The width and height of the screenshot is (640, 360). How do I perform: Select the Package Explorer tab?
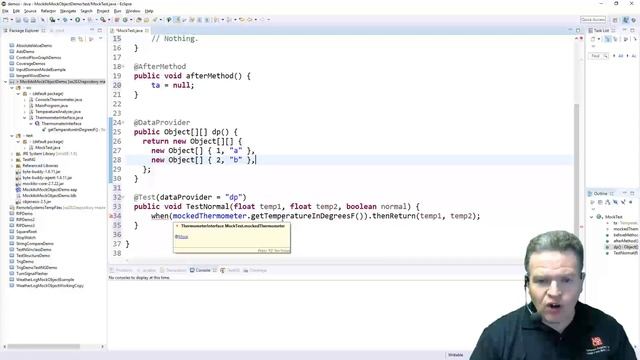pos(24,31)
